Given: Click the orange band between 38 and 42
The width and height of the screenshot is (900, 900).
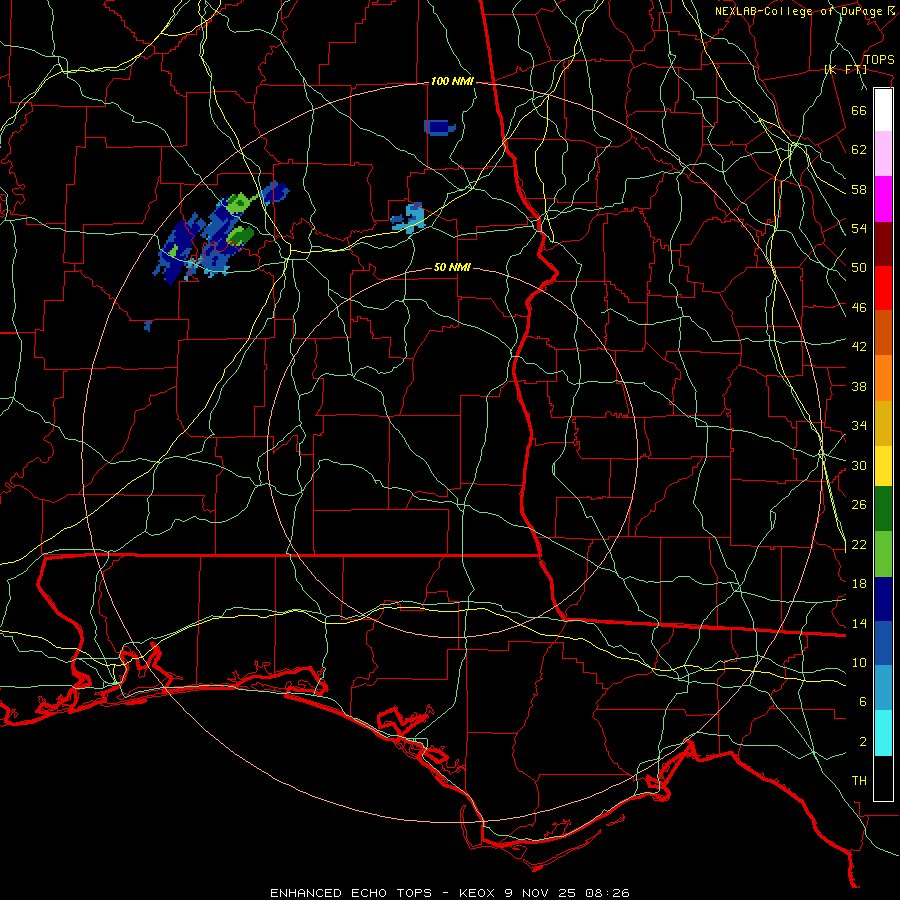Looking at the screenshot, I should (x=883, y=378).
